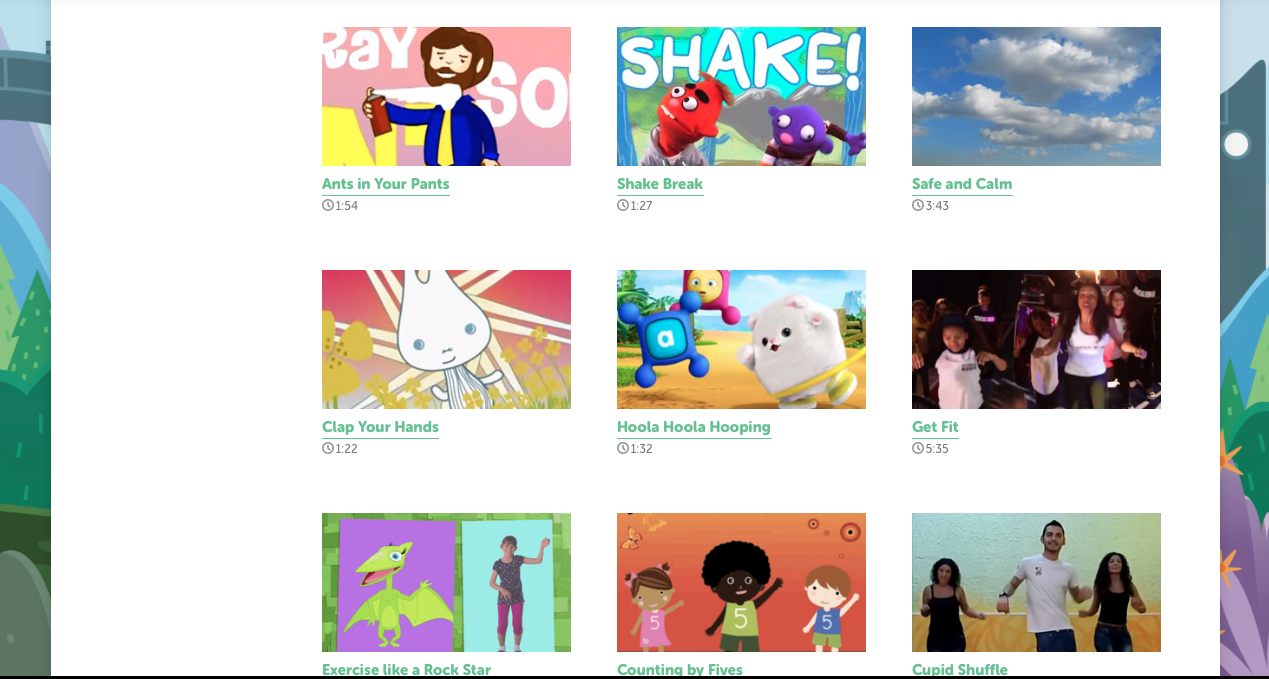Click the Cupid Shuffle title link
This screenshot has height=679, width=1269.
(x=960, y=669)
